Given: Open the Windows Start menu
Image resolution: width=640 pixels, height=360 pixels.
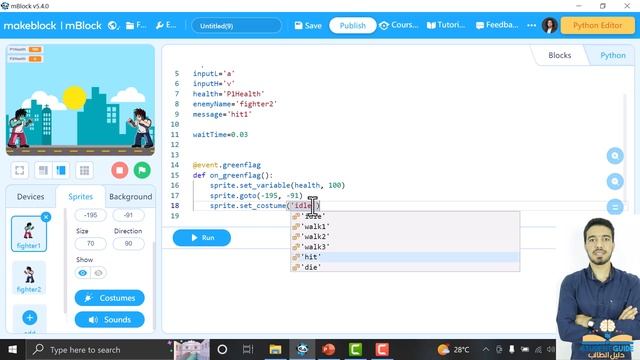Looking at the screenshot, I should (x=13, y=350).
